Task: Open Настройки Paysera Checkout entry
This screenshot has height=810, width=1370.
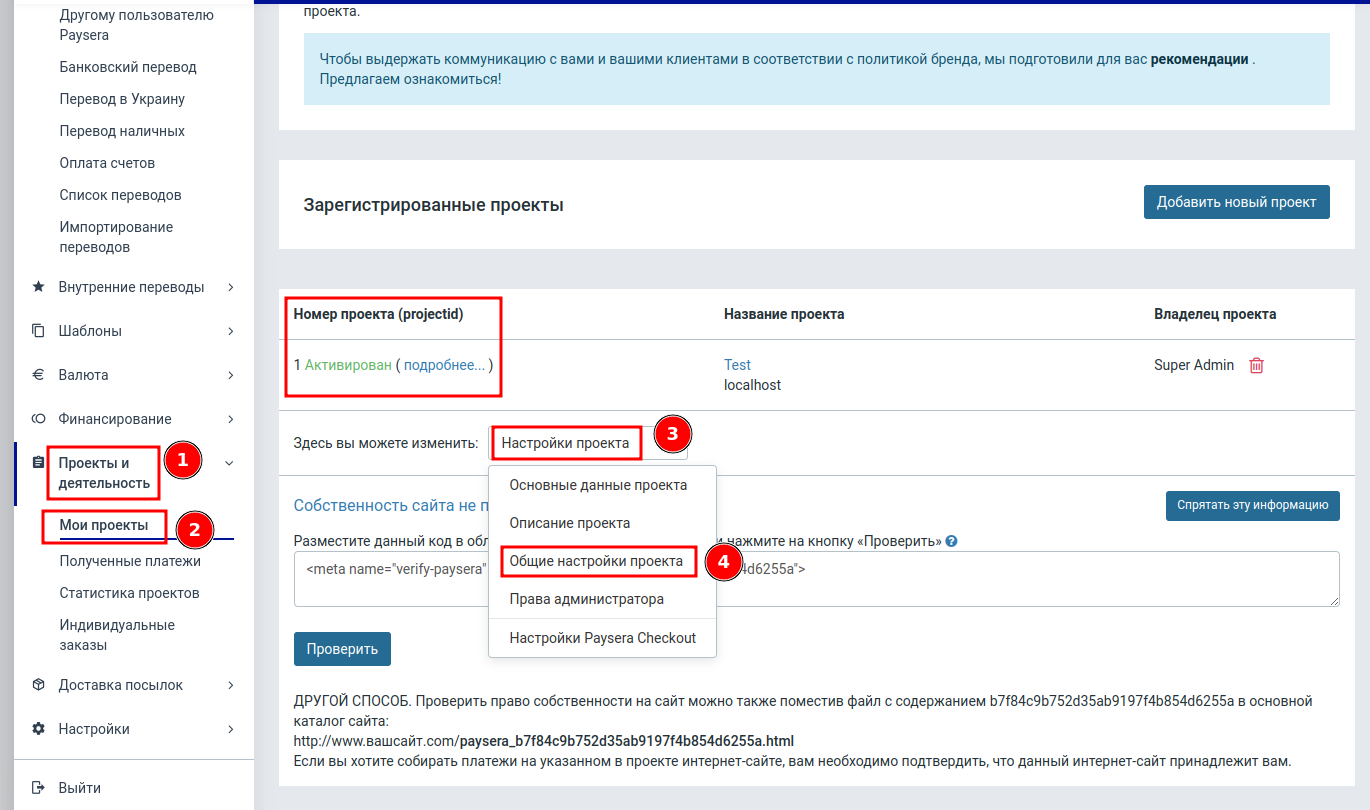Action: (602, 638)
